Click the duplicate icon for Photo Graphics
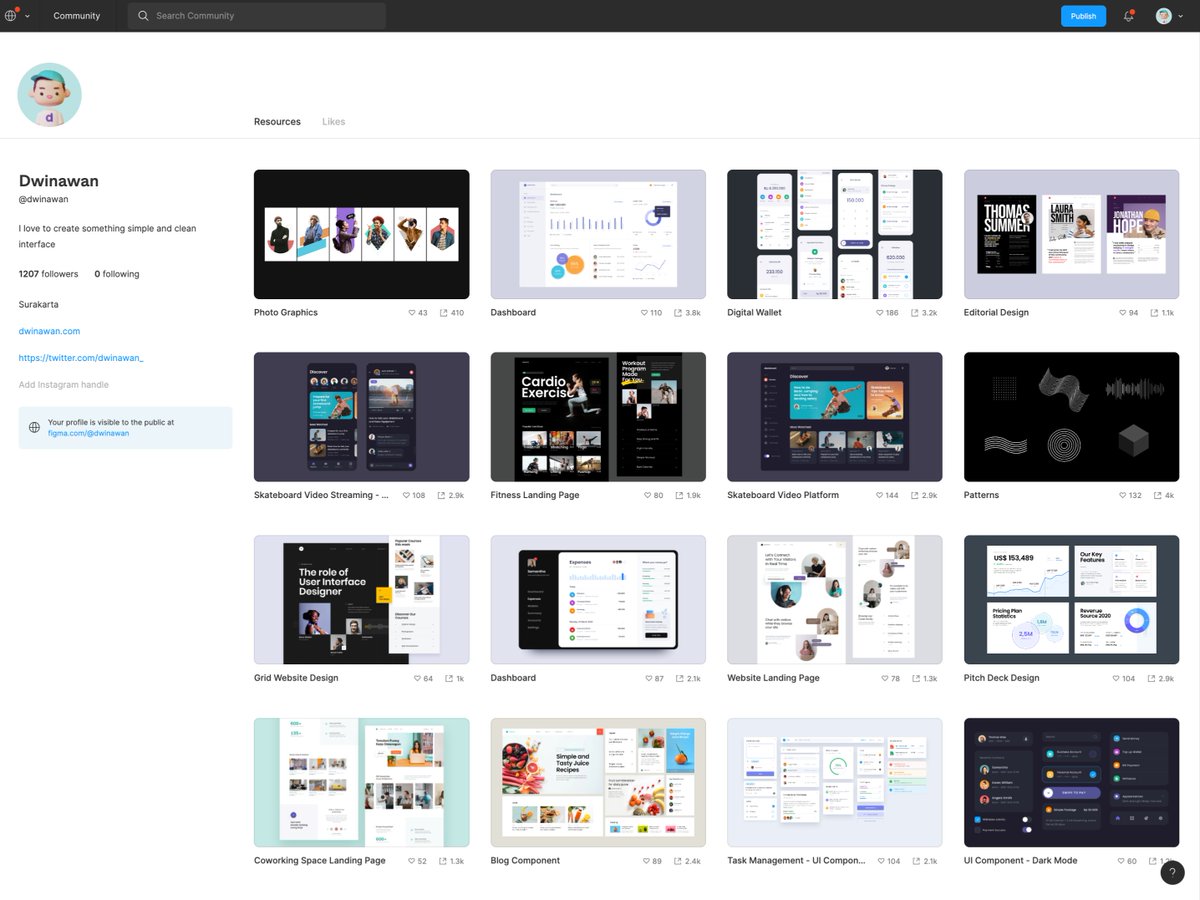1200x900 pixels. tap(444, 313)
